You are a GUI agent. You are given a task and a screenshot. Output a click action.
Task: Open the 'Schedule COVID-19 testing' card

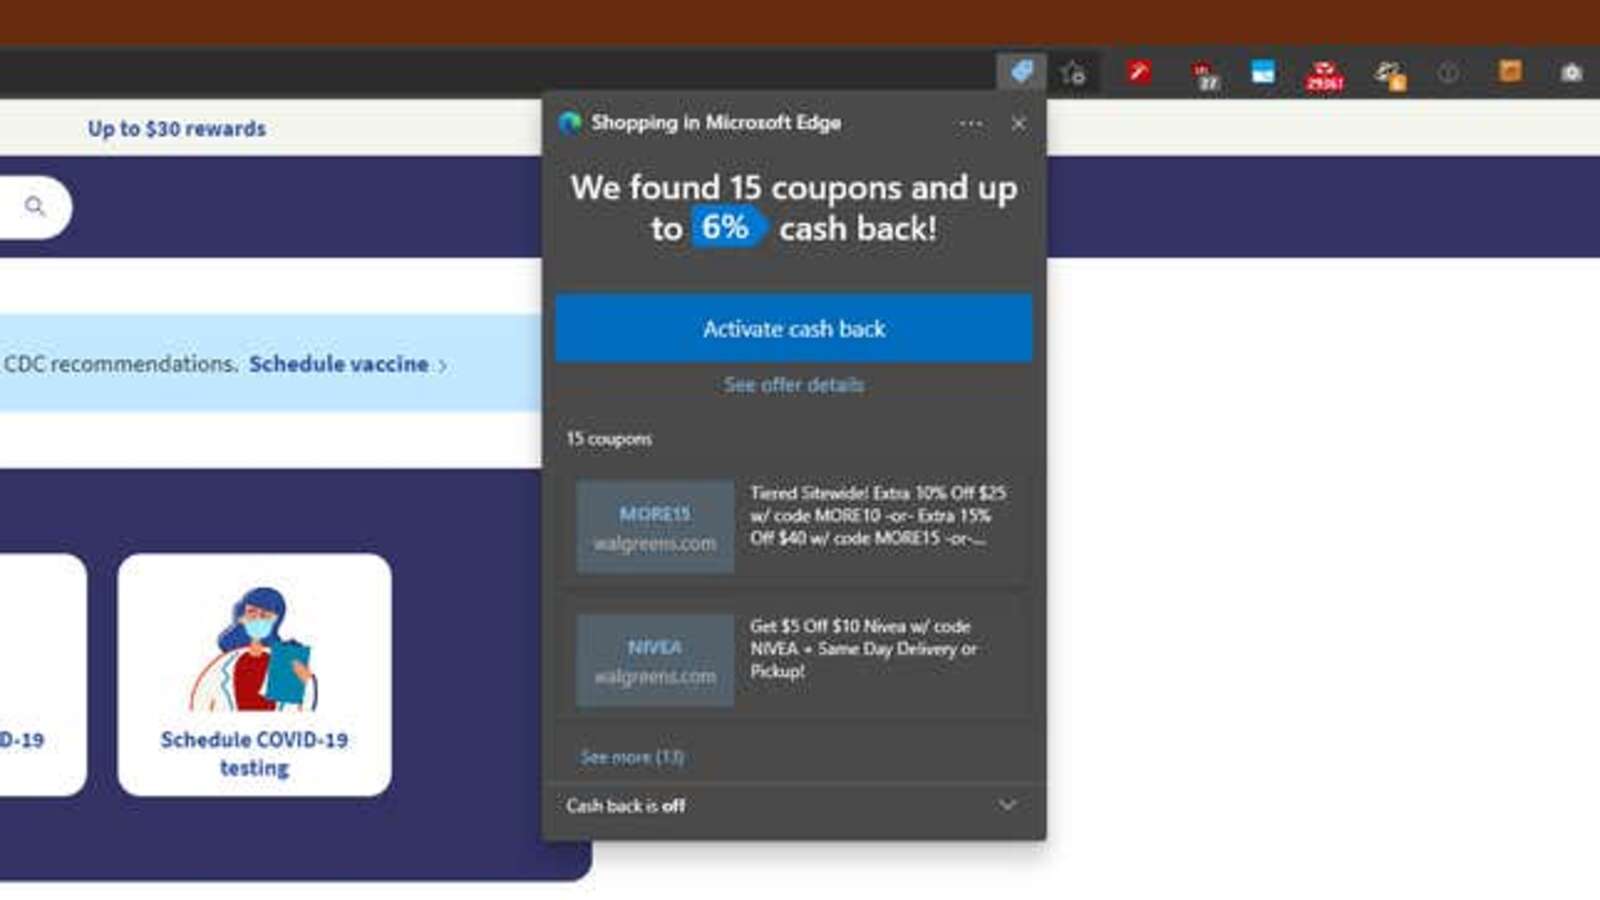254,675
